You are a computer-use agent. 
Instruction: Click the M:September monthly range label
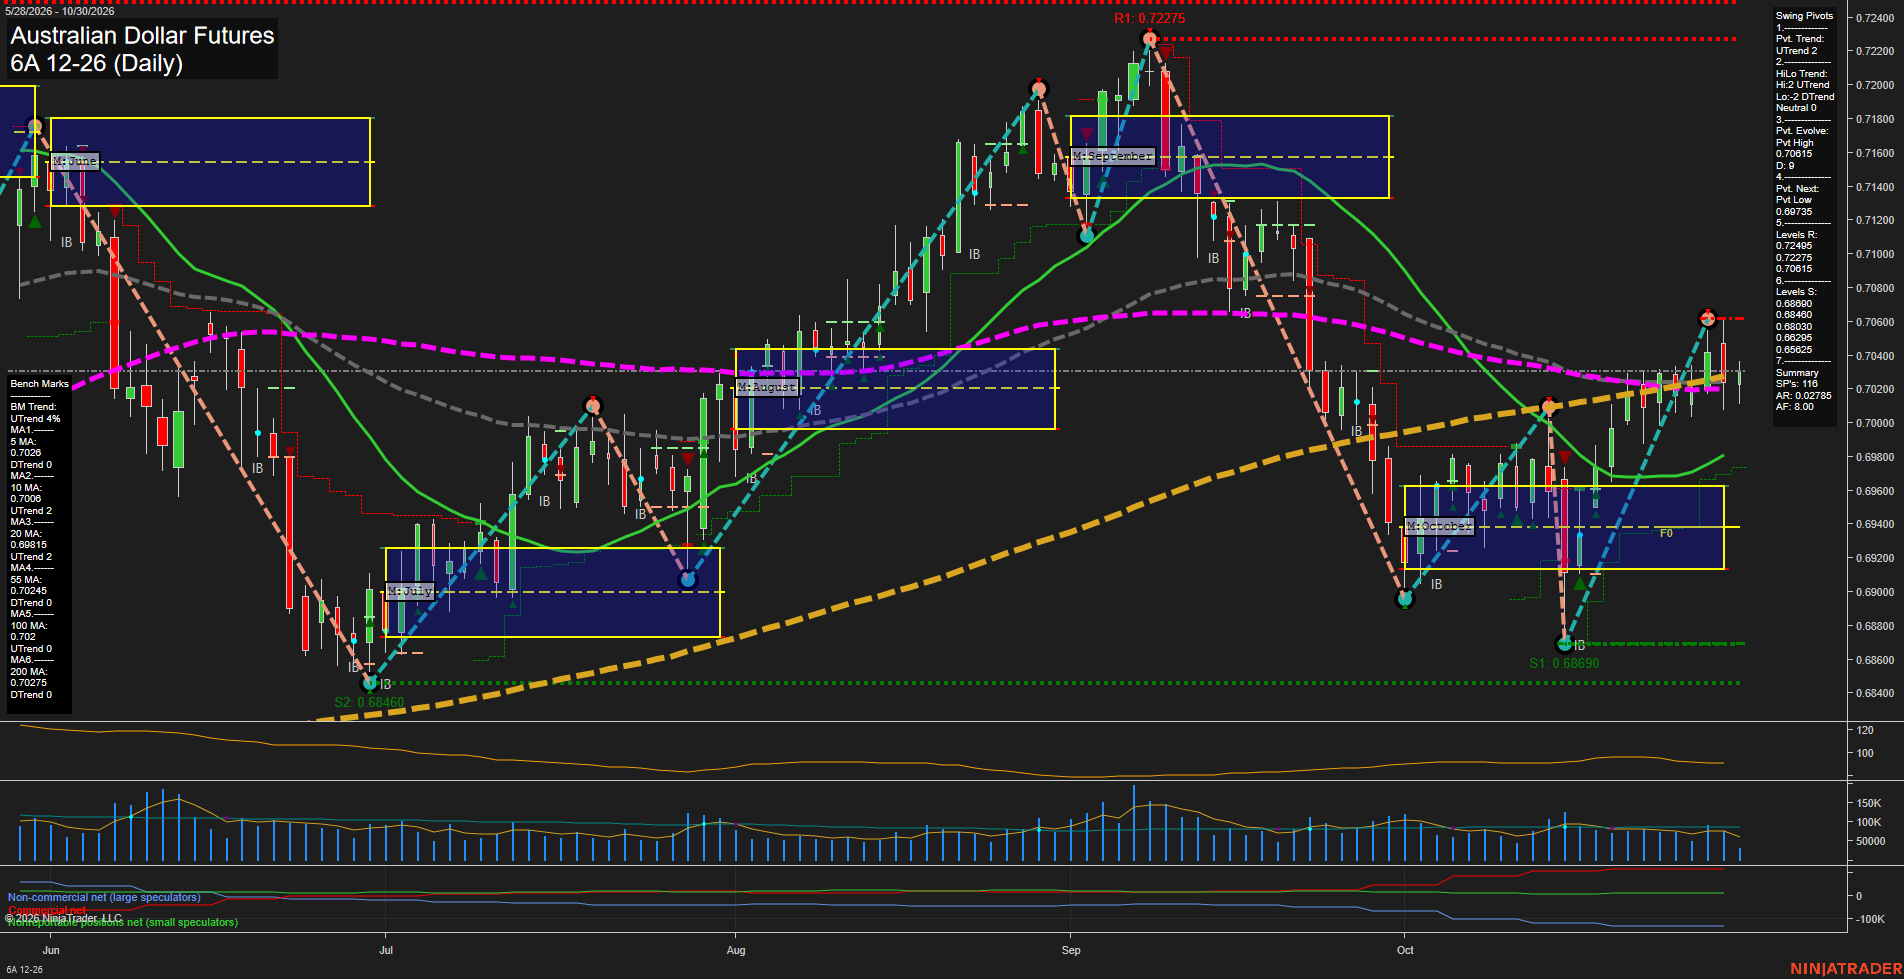click(x=1113, y=157)
